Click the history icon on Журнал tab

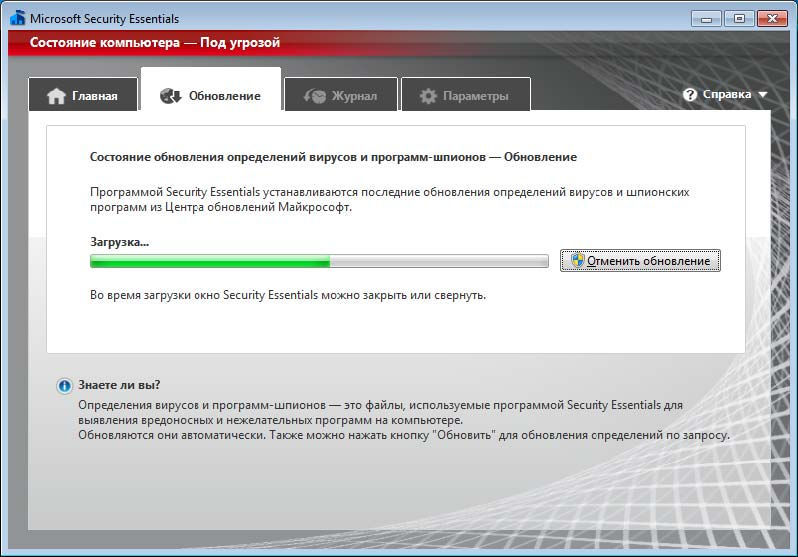314,96
